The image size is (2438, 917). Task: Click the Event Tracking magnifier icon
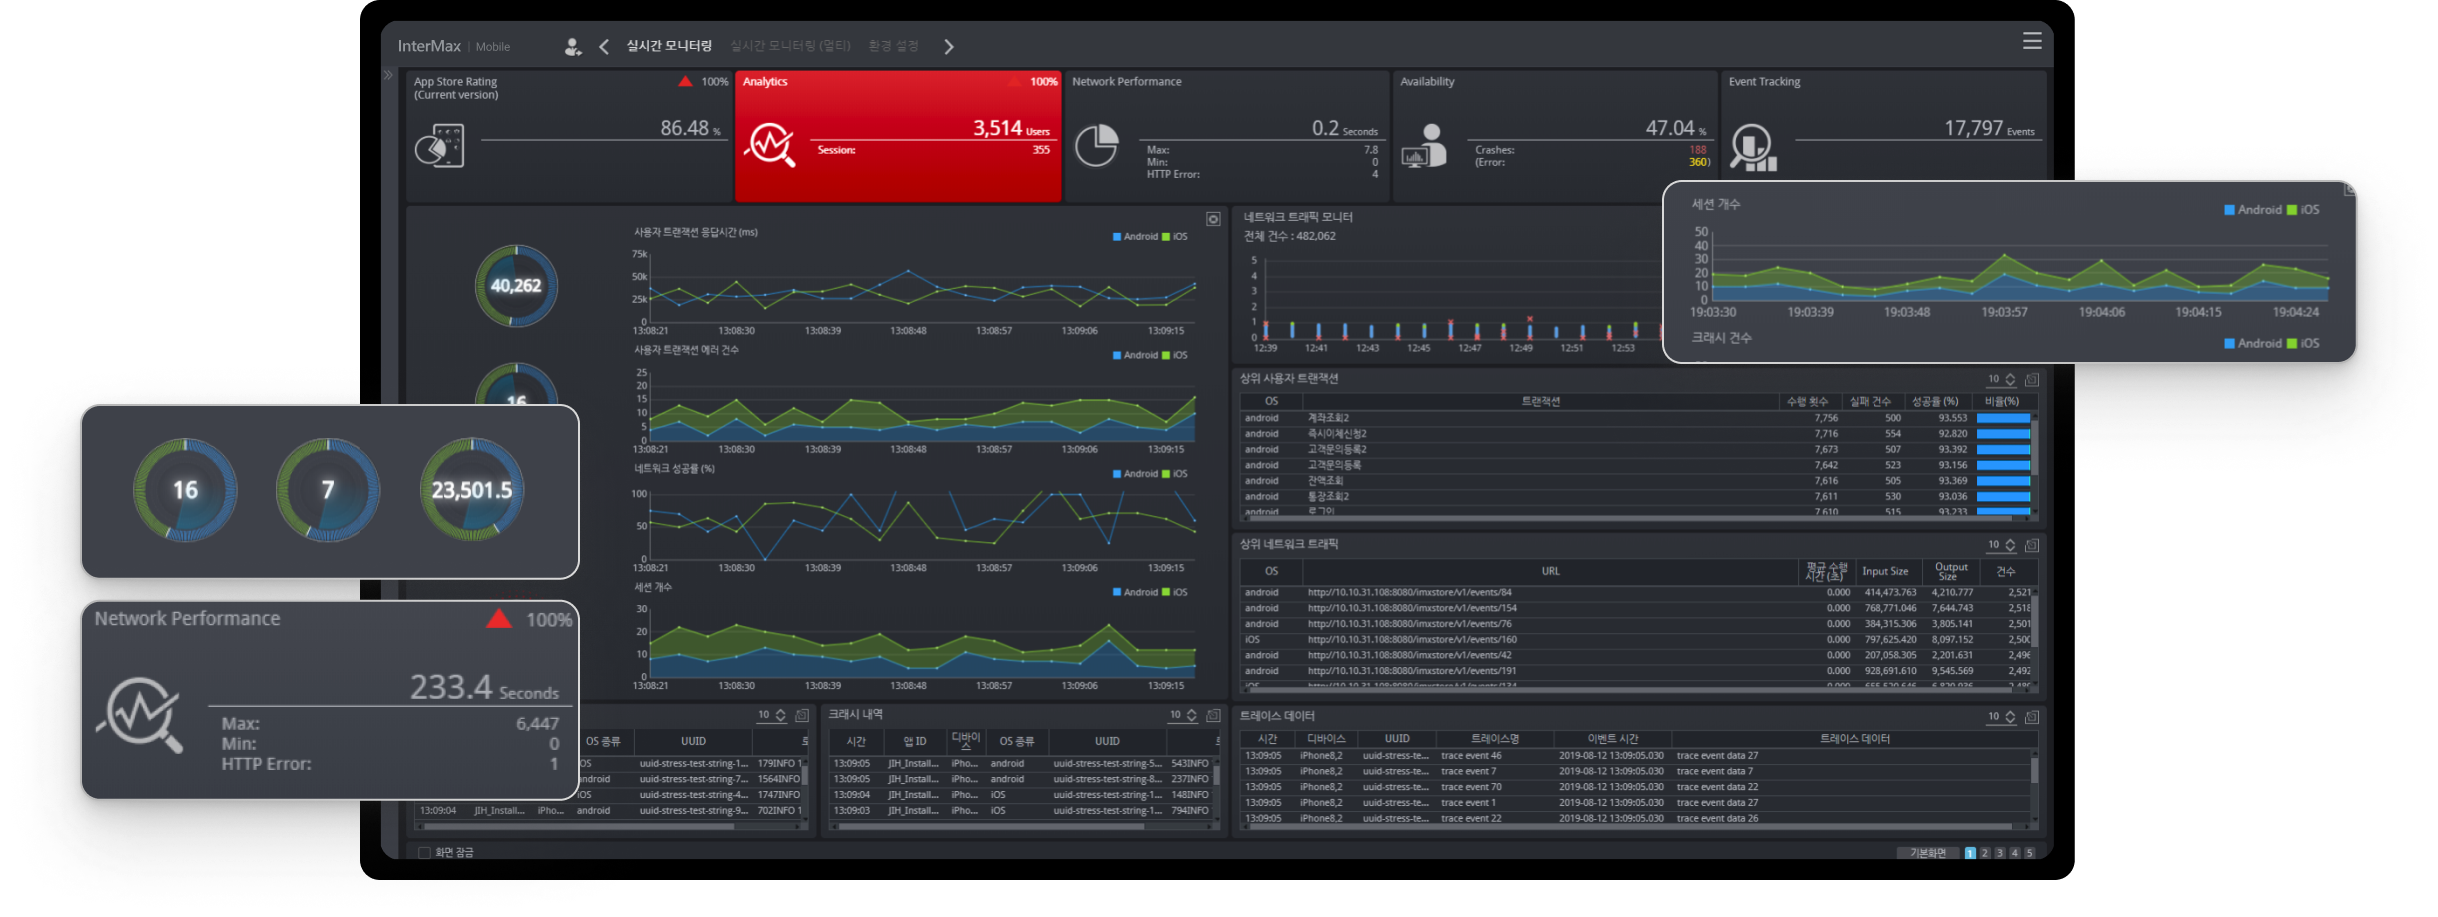pos(1754,147)
